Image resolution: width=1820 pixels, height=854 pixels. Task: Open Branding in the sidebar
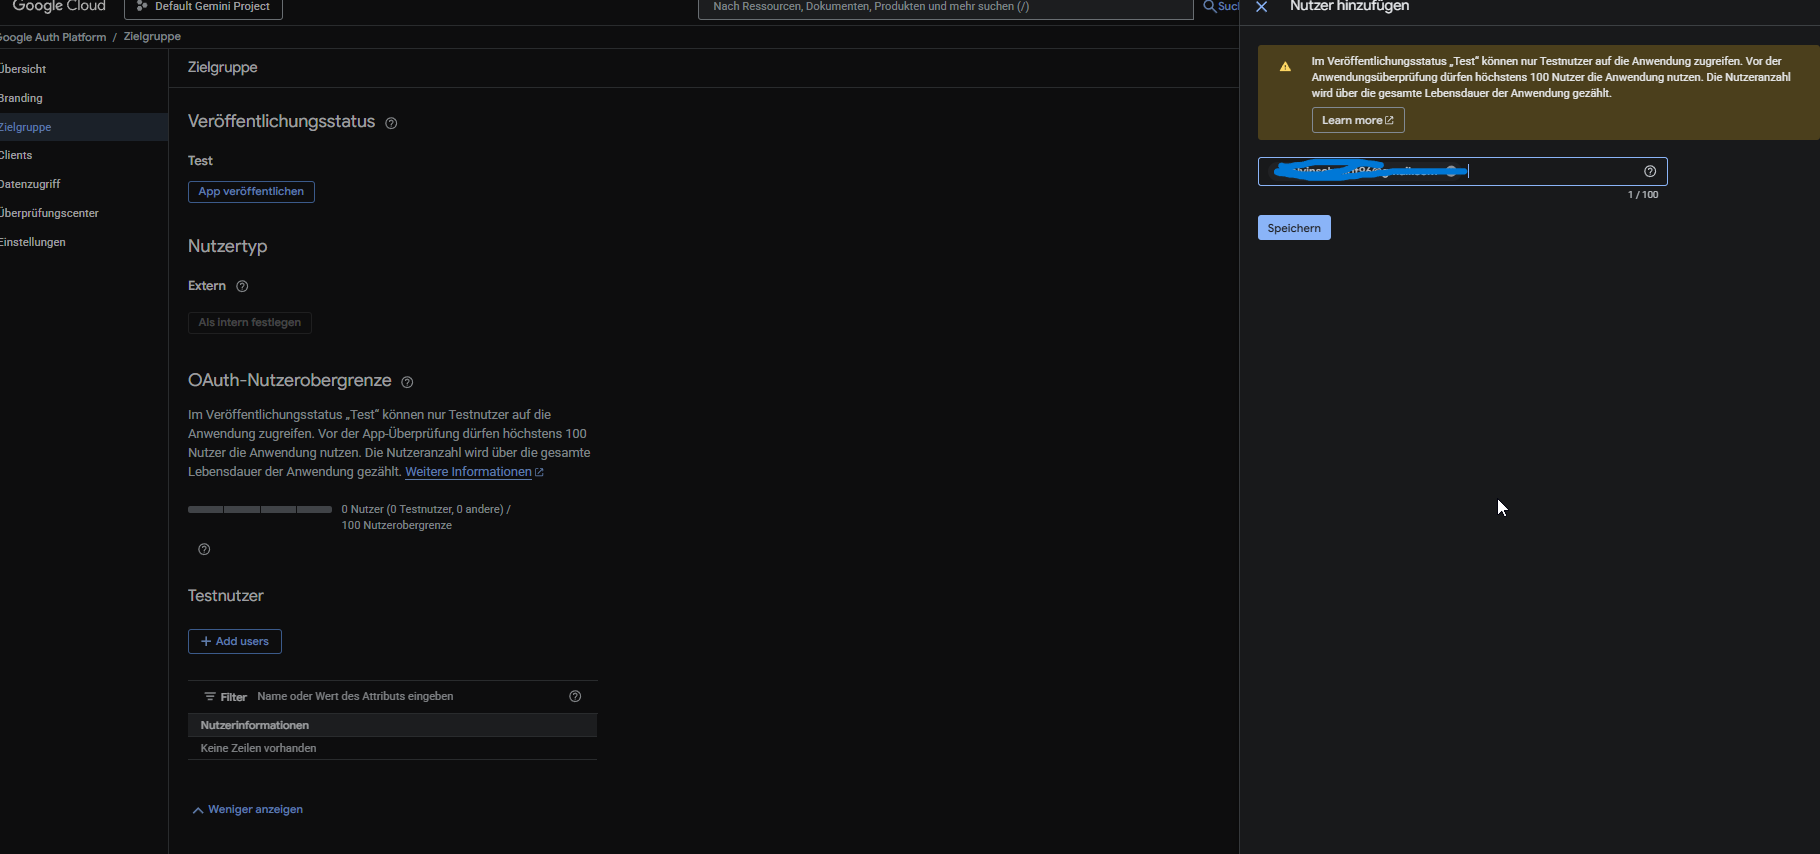pos(22,98)
